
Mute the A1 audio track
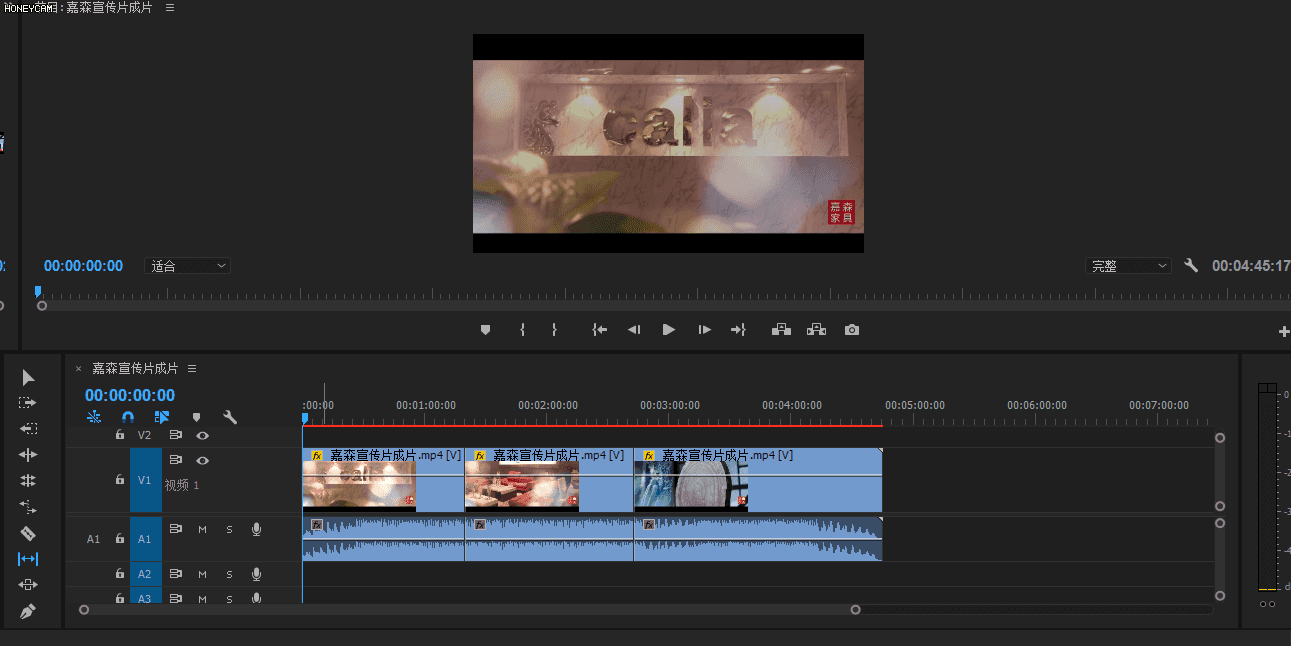[x=202, y=529]
